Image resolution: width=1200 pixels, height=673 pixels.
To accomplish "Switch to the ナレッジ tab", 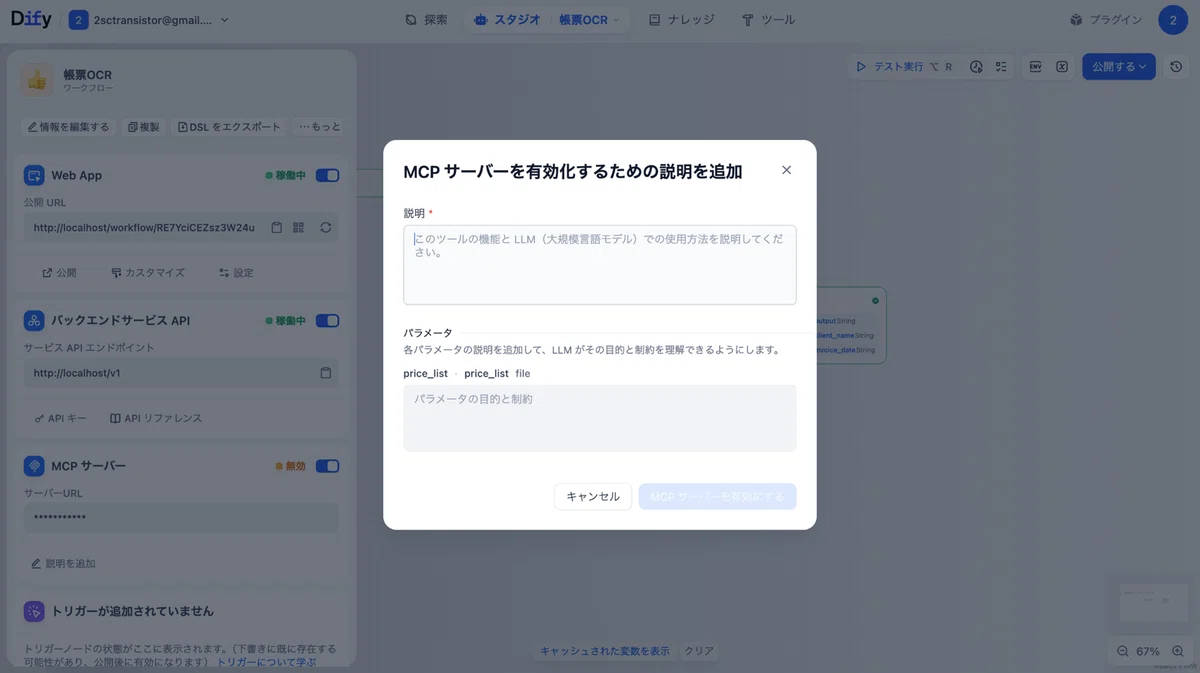I will [x=681, y=20].
